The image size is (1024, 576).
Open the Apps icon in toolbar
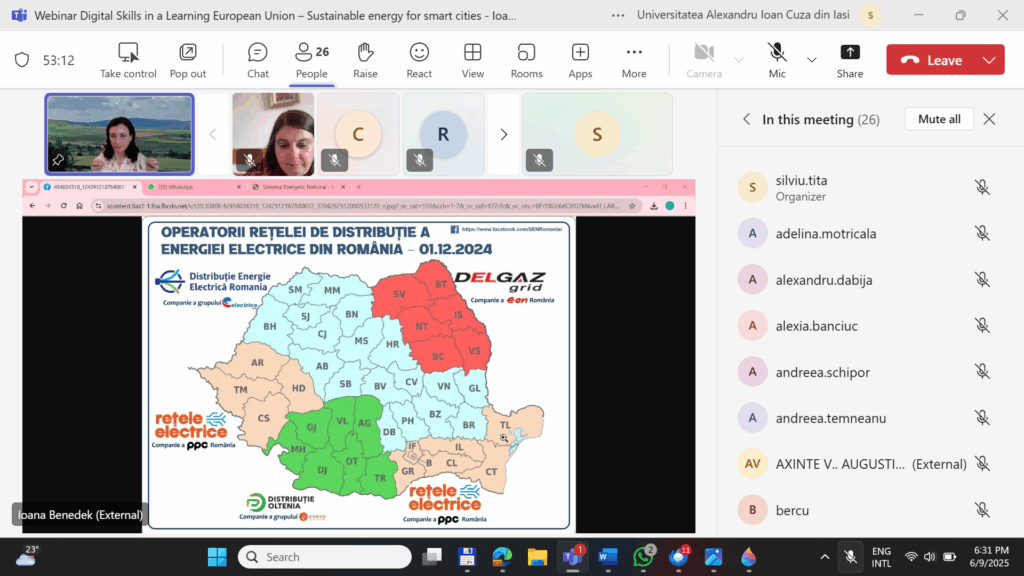pyautogui.click(x=580, y=59)
